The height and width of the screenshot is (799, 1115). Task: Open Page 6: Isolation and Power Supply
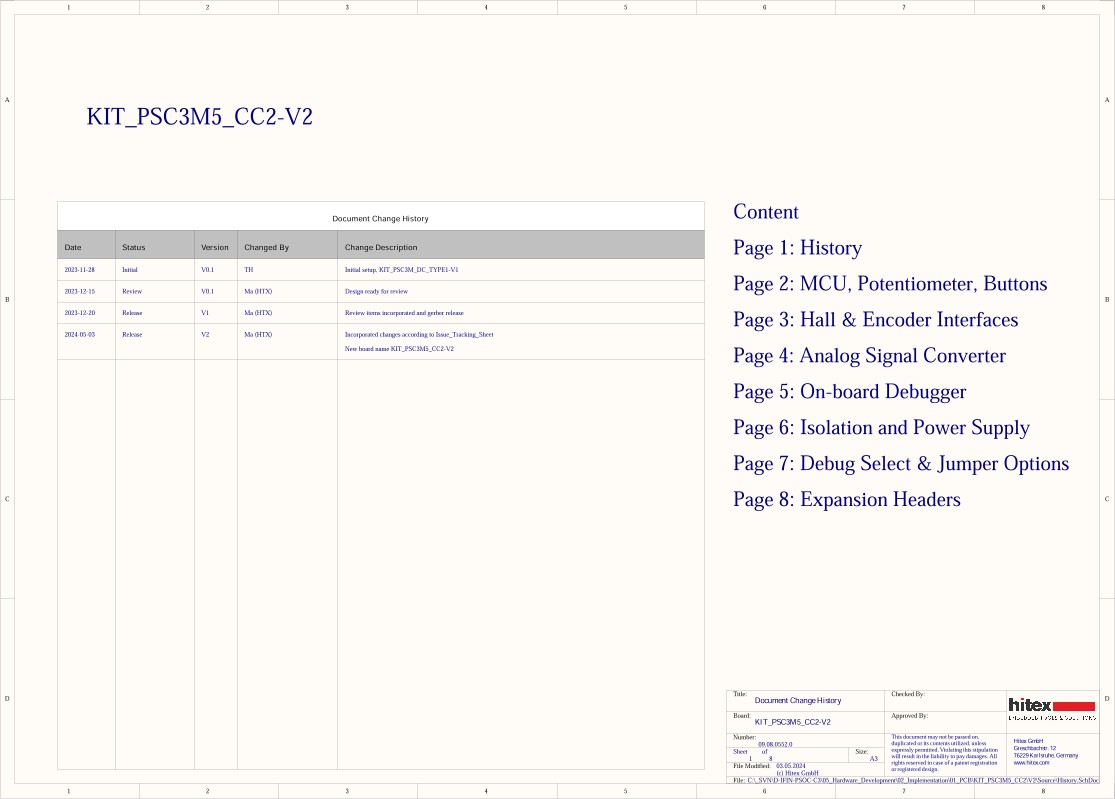[881, 428]
